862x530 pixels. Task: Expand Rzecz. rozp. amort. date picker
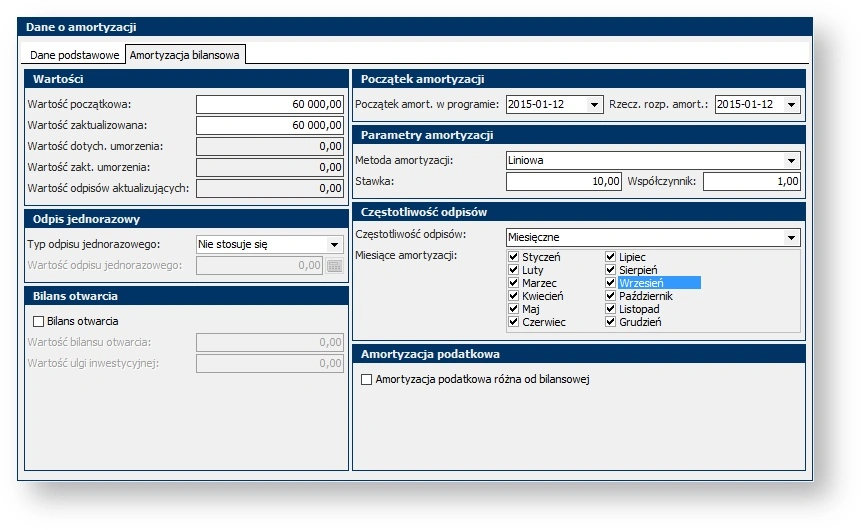tap(791, 104)
